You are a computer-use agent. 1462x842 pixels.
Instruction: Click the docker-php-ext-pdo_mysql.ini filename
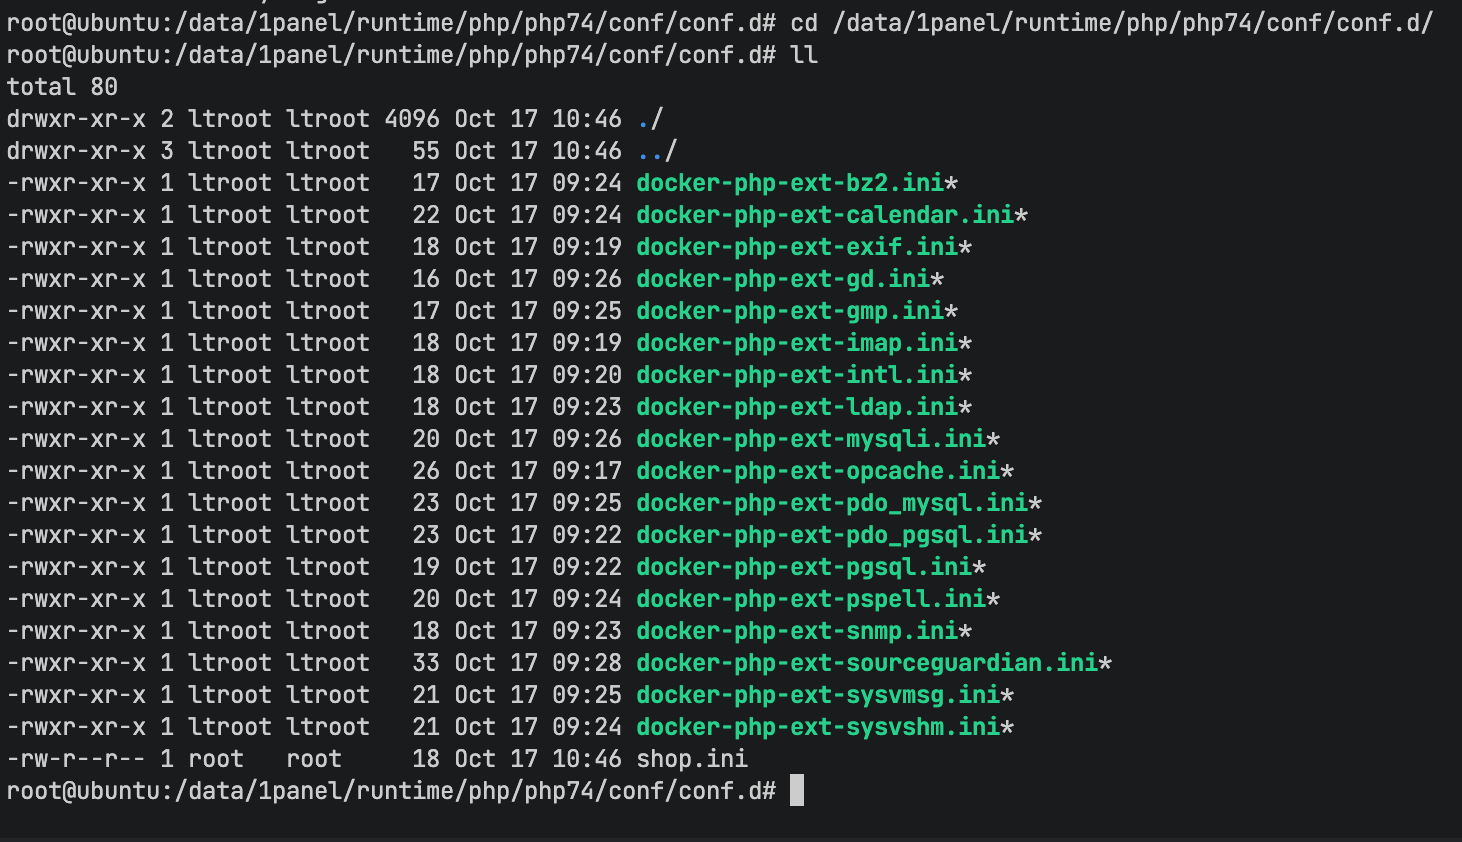coord(832,503)
